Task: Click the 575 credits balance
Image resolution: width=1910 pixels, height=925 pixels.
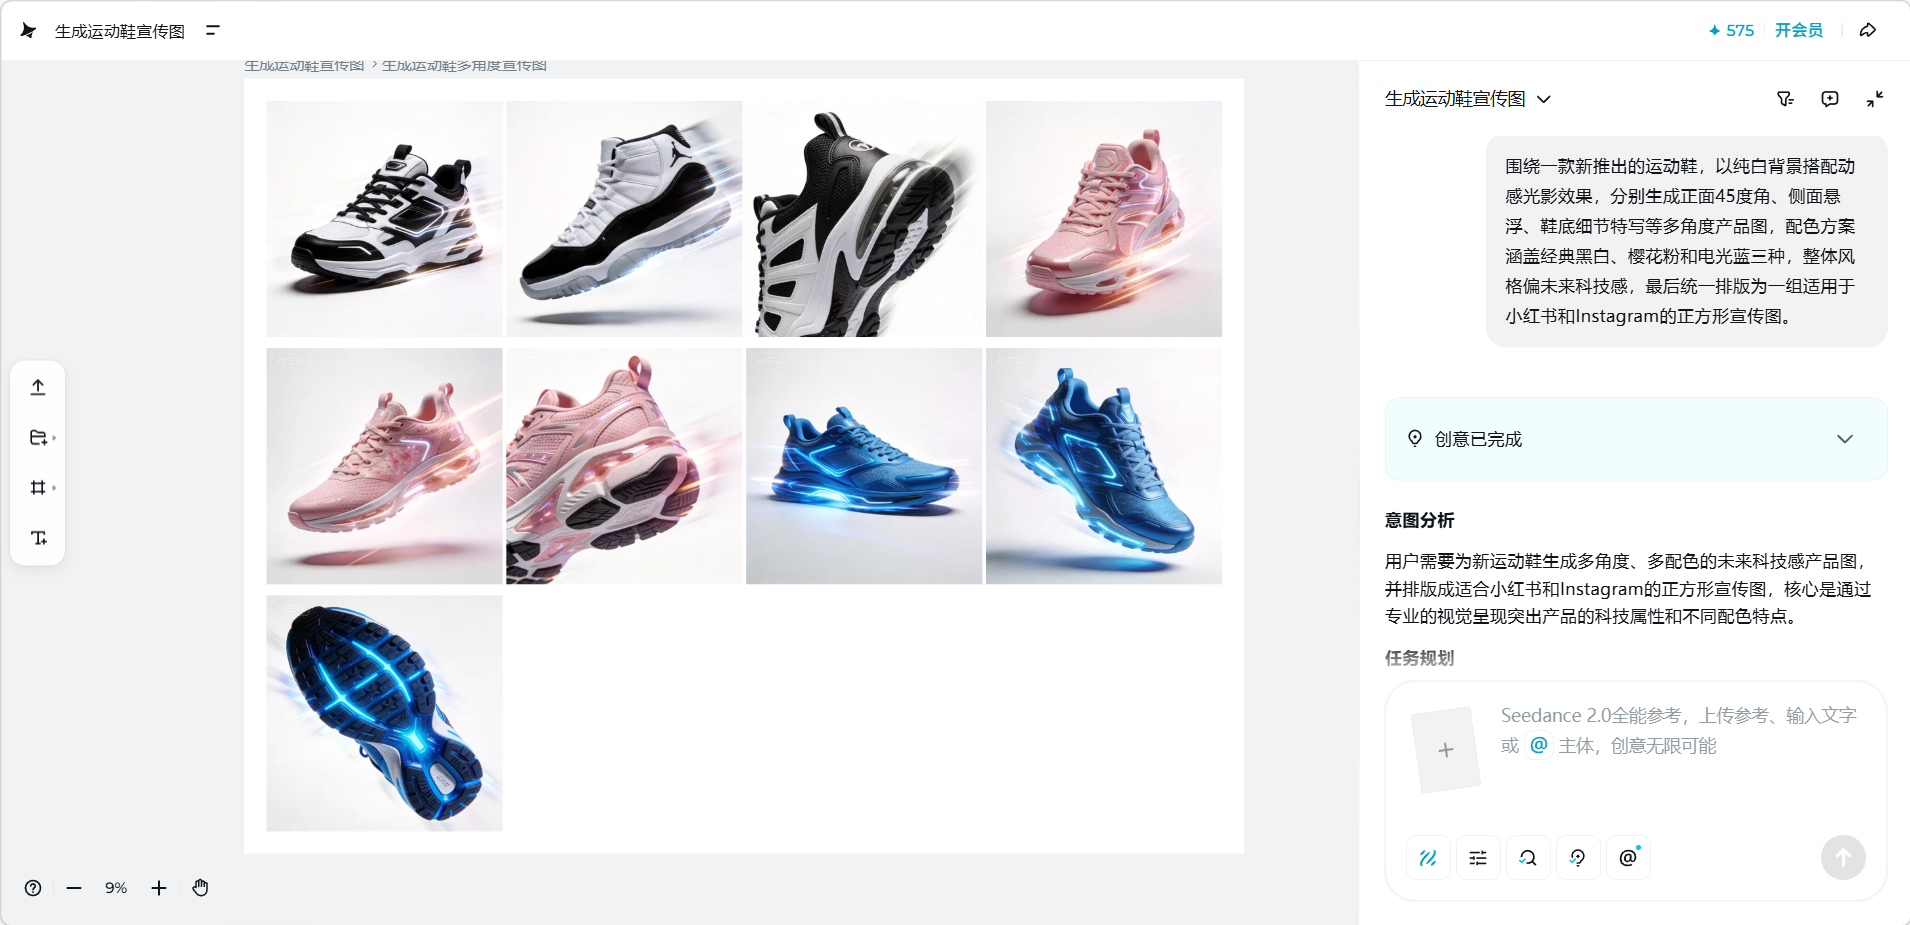Action: (x=1731, y=31)
